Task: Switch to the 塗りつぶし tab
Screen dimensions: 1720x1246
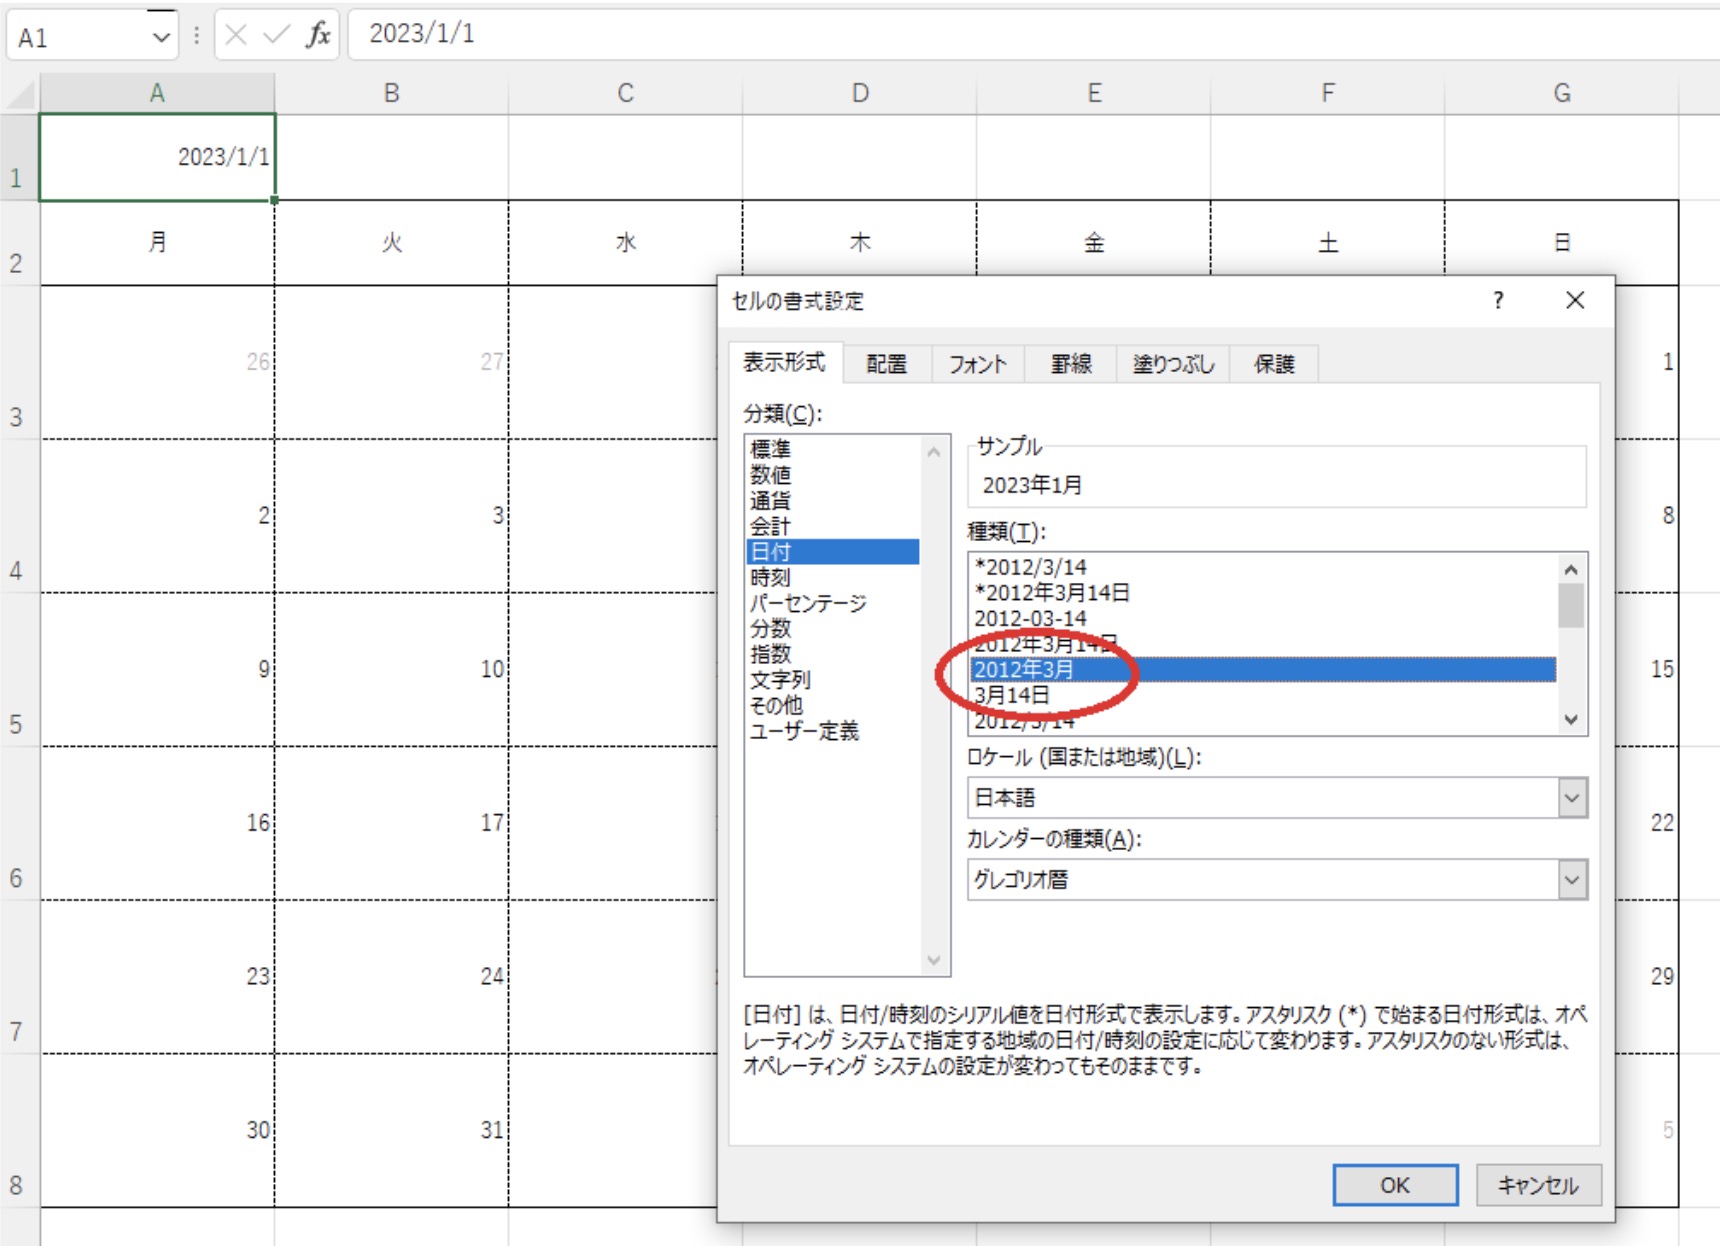Action: tap(1173, 364)
